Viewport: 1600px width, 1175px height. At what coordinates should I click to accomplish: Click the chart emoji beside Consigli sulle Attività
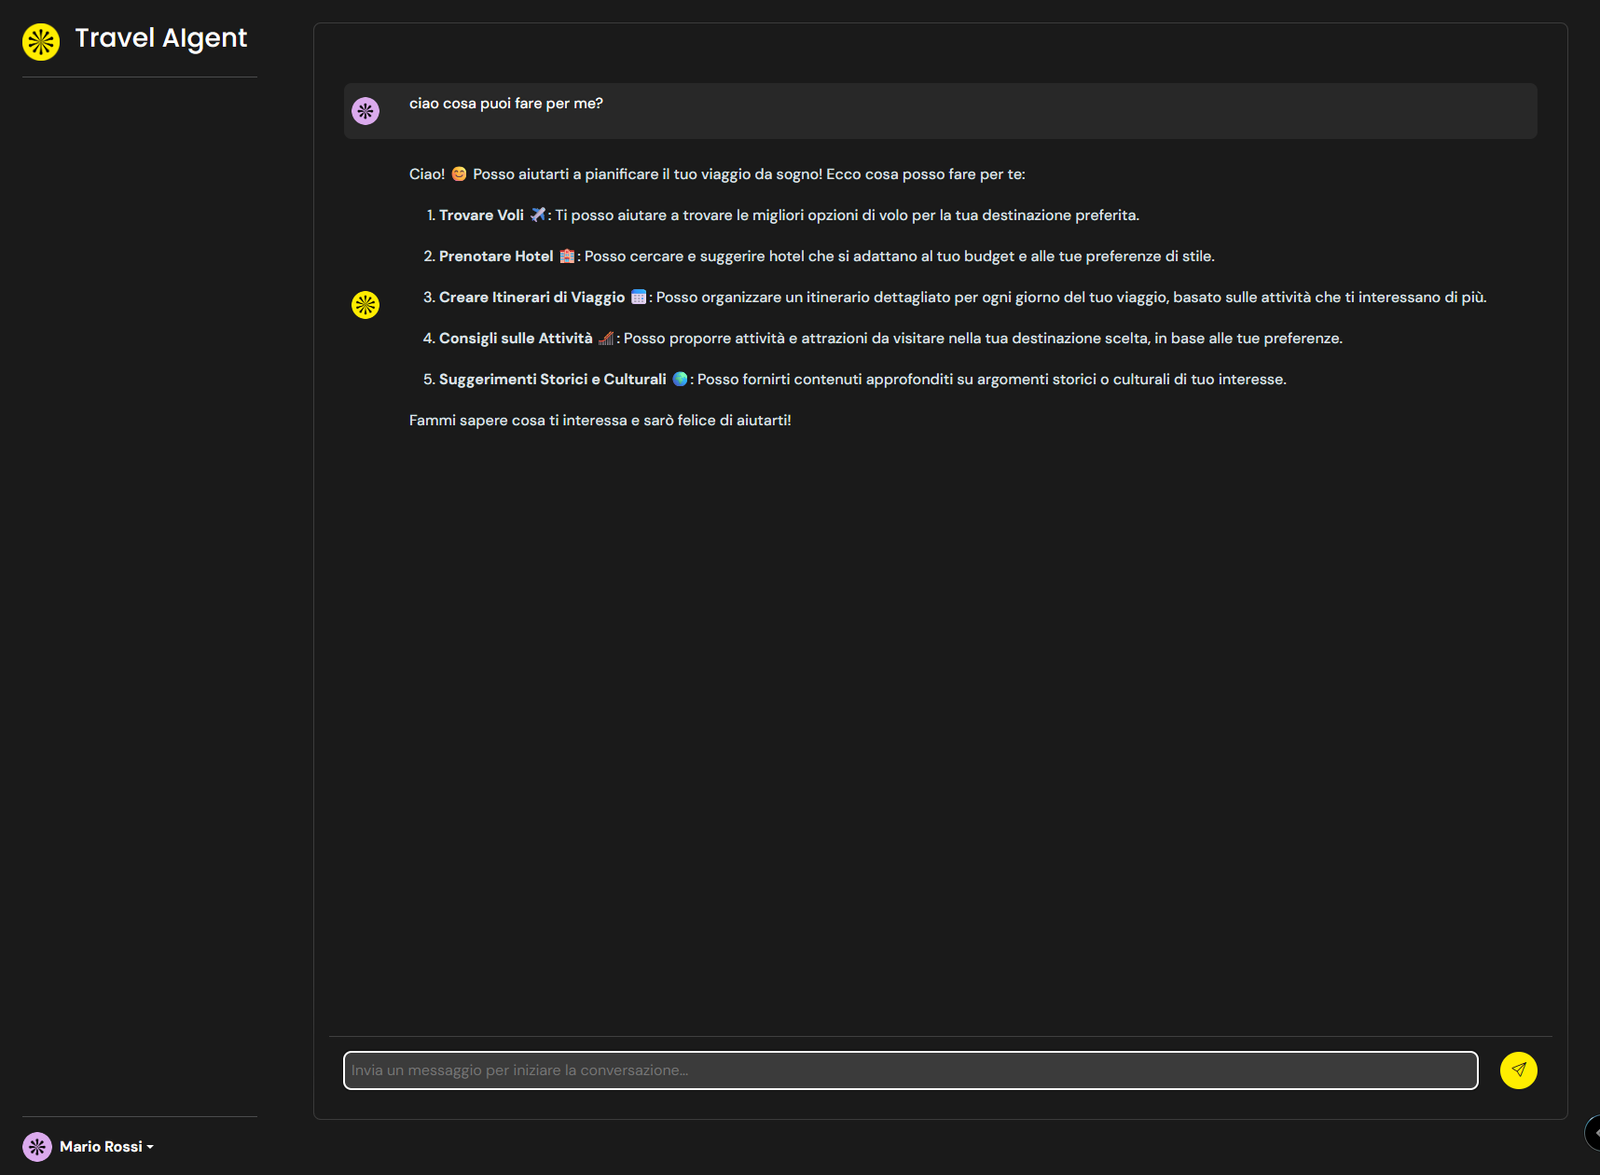pyautogui.click(x=606, y=338)
